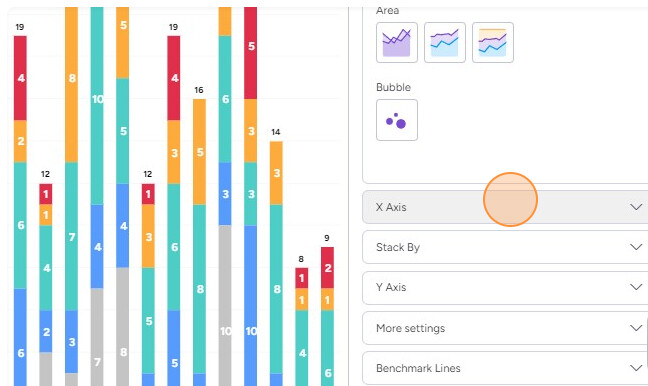The width and height of the screenshot is (648, 386).
Task: Click the Y Axis chevron arrow
Action: [x=636, y=287]
